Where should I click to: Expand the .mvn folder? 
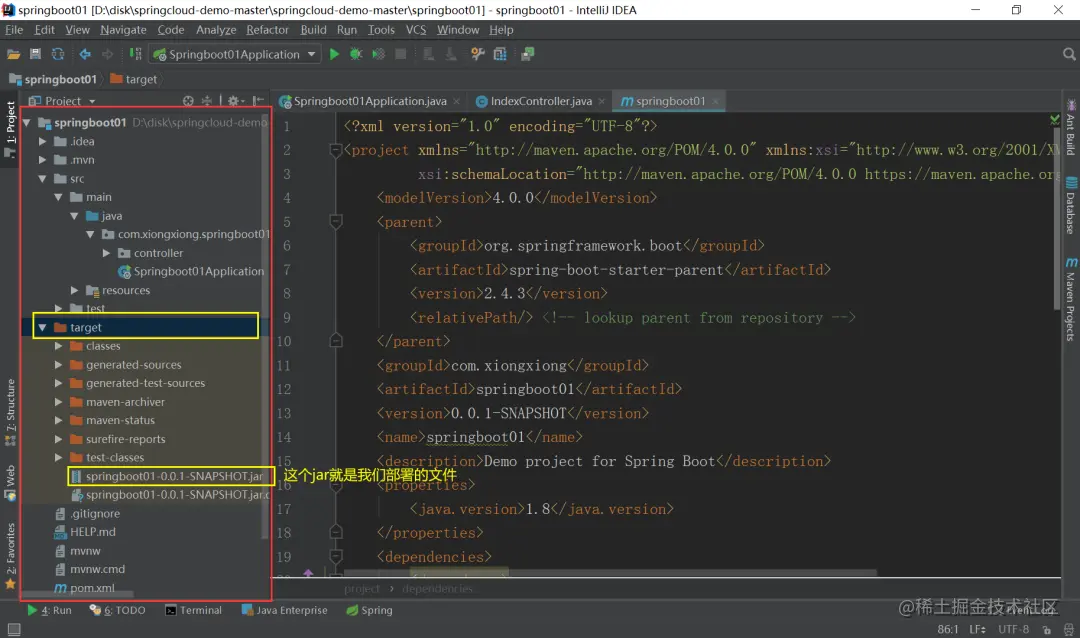coord(43,160)
